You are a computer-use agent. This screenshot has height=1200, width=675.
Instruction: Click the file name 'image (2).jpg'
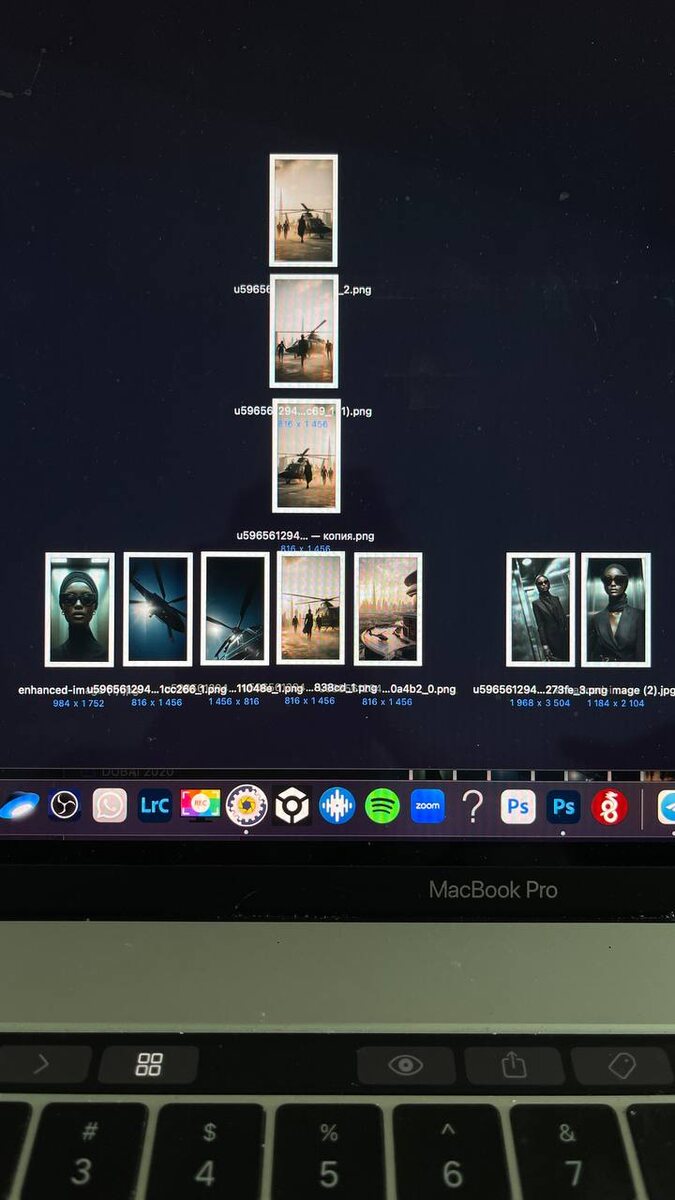641,690
